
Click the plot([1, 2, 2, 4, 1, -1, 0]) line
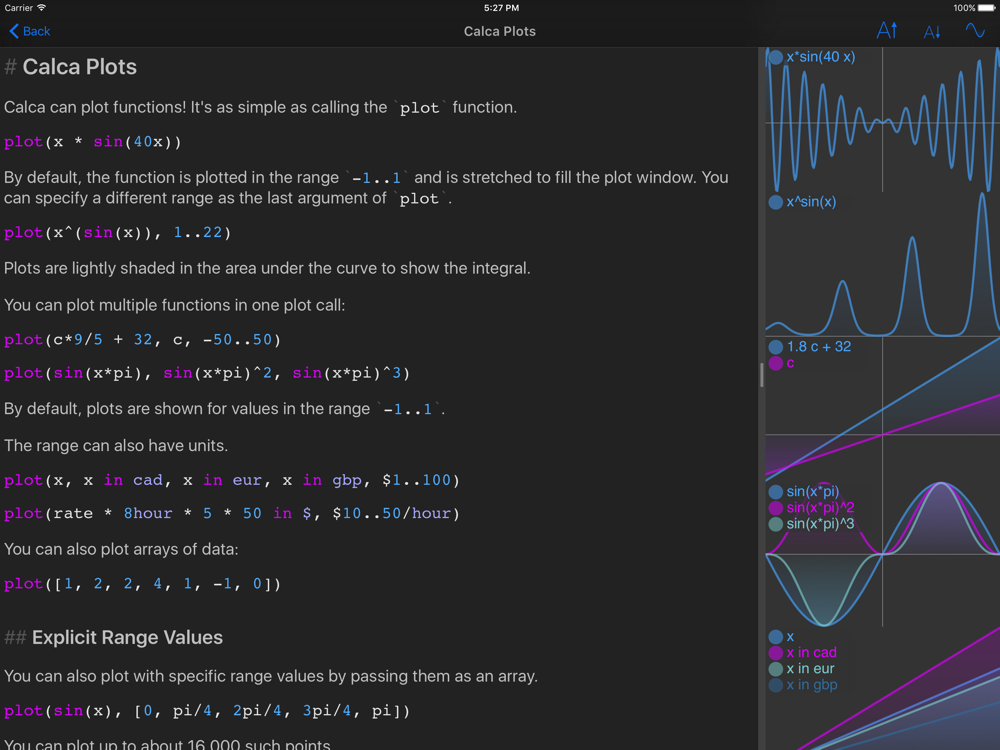click(x=142, y=584)
